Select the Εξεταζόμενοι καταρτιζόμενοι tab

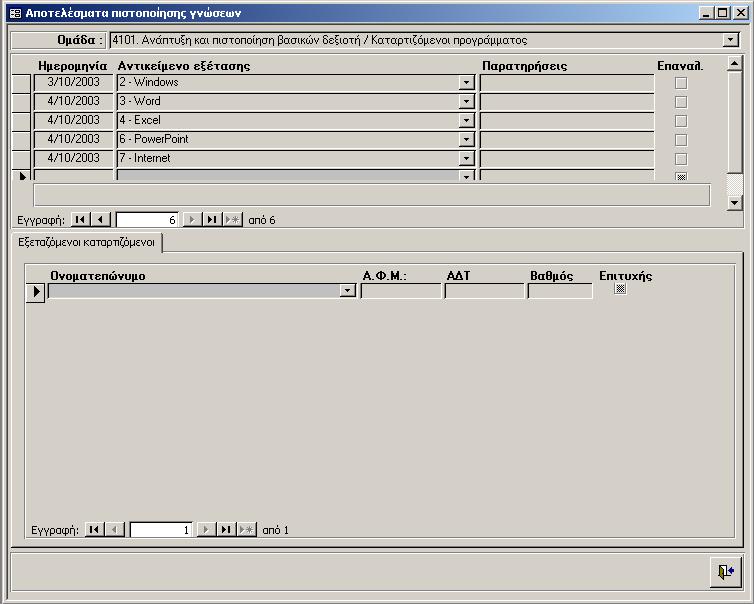87,243
